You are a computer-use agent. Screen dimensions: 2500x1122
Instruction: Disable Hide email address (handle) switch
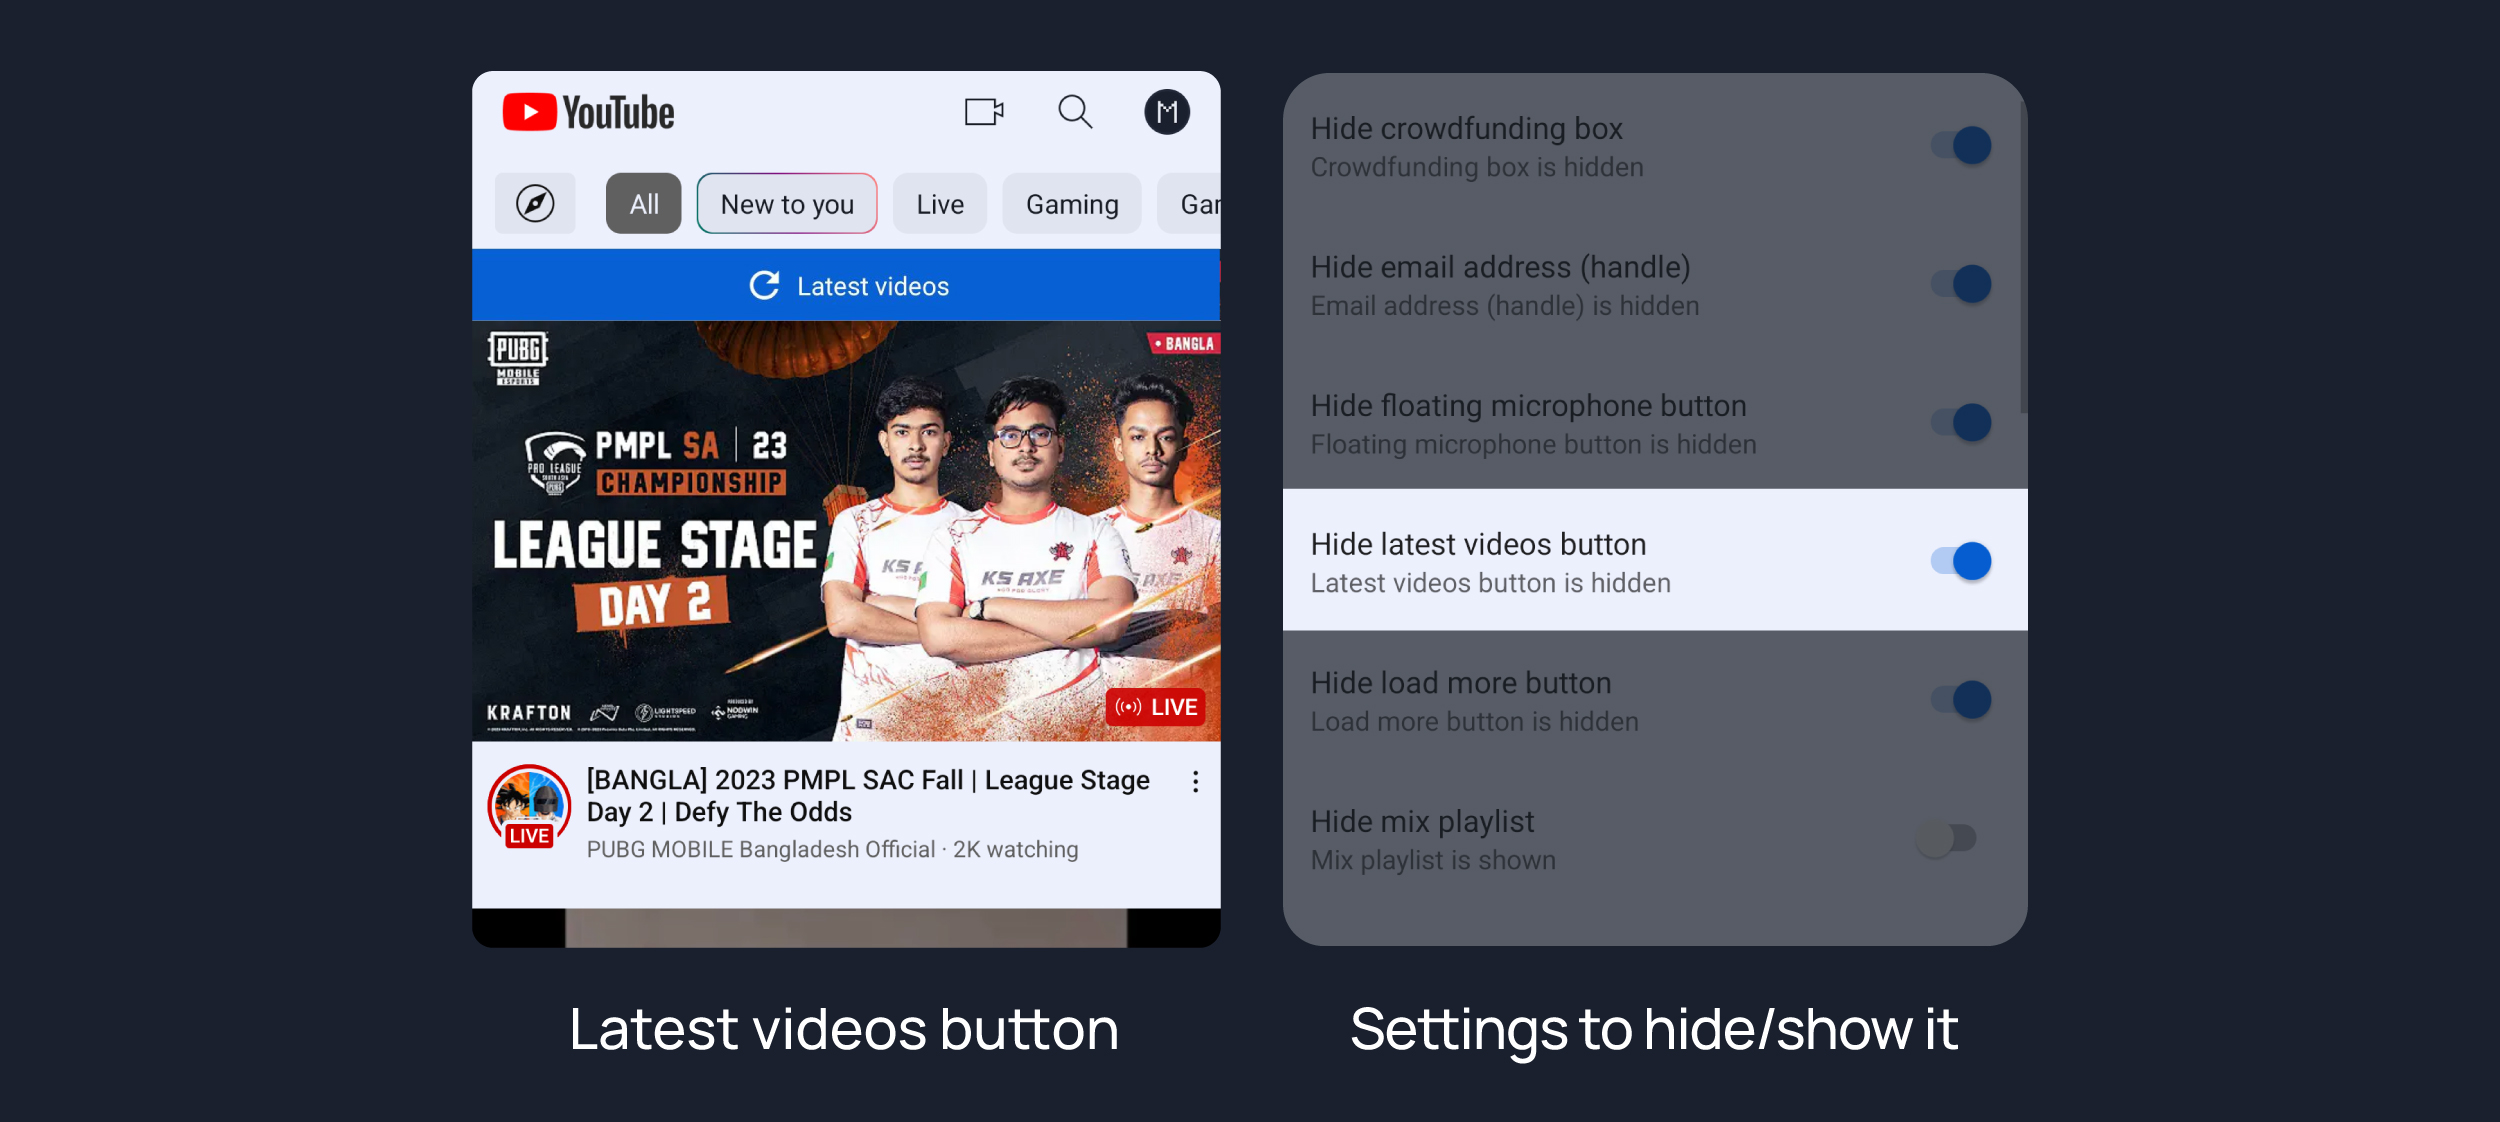click(1960, 284)
